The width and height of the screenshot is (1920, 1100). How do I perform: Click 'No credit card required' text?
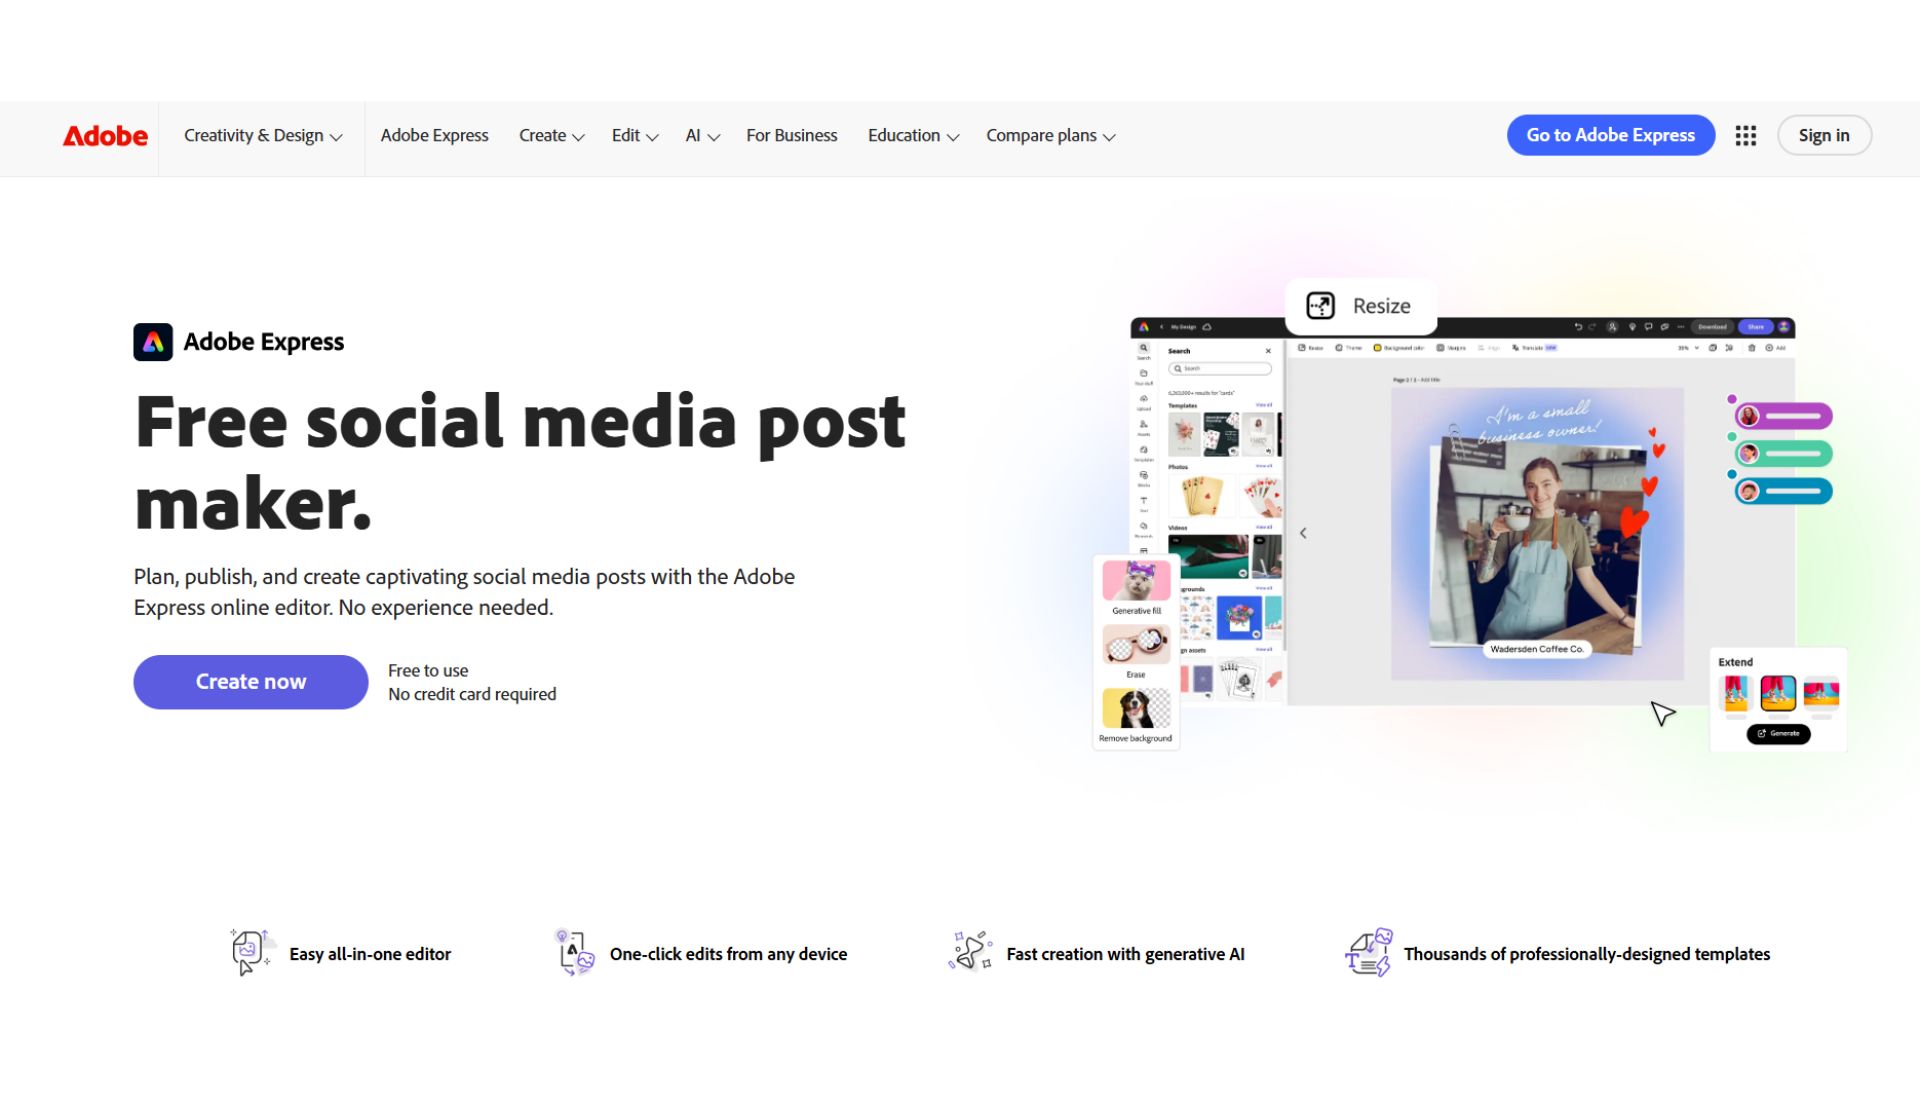[x=472, y=694]
